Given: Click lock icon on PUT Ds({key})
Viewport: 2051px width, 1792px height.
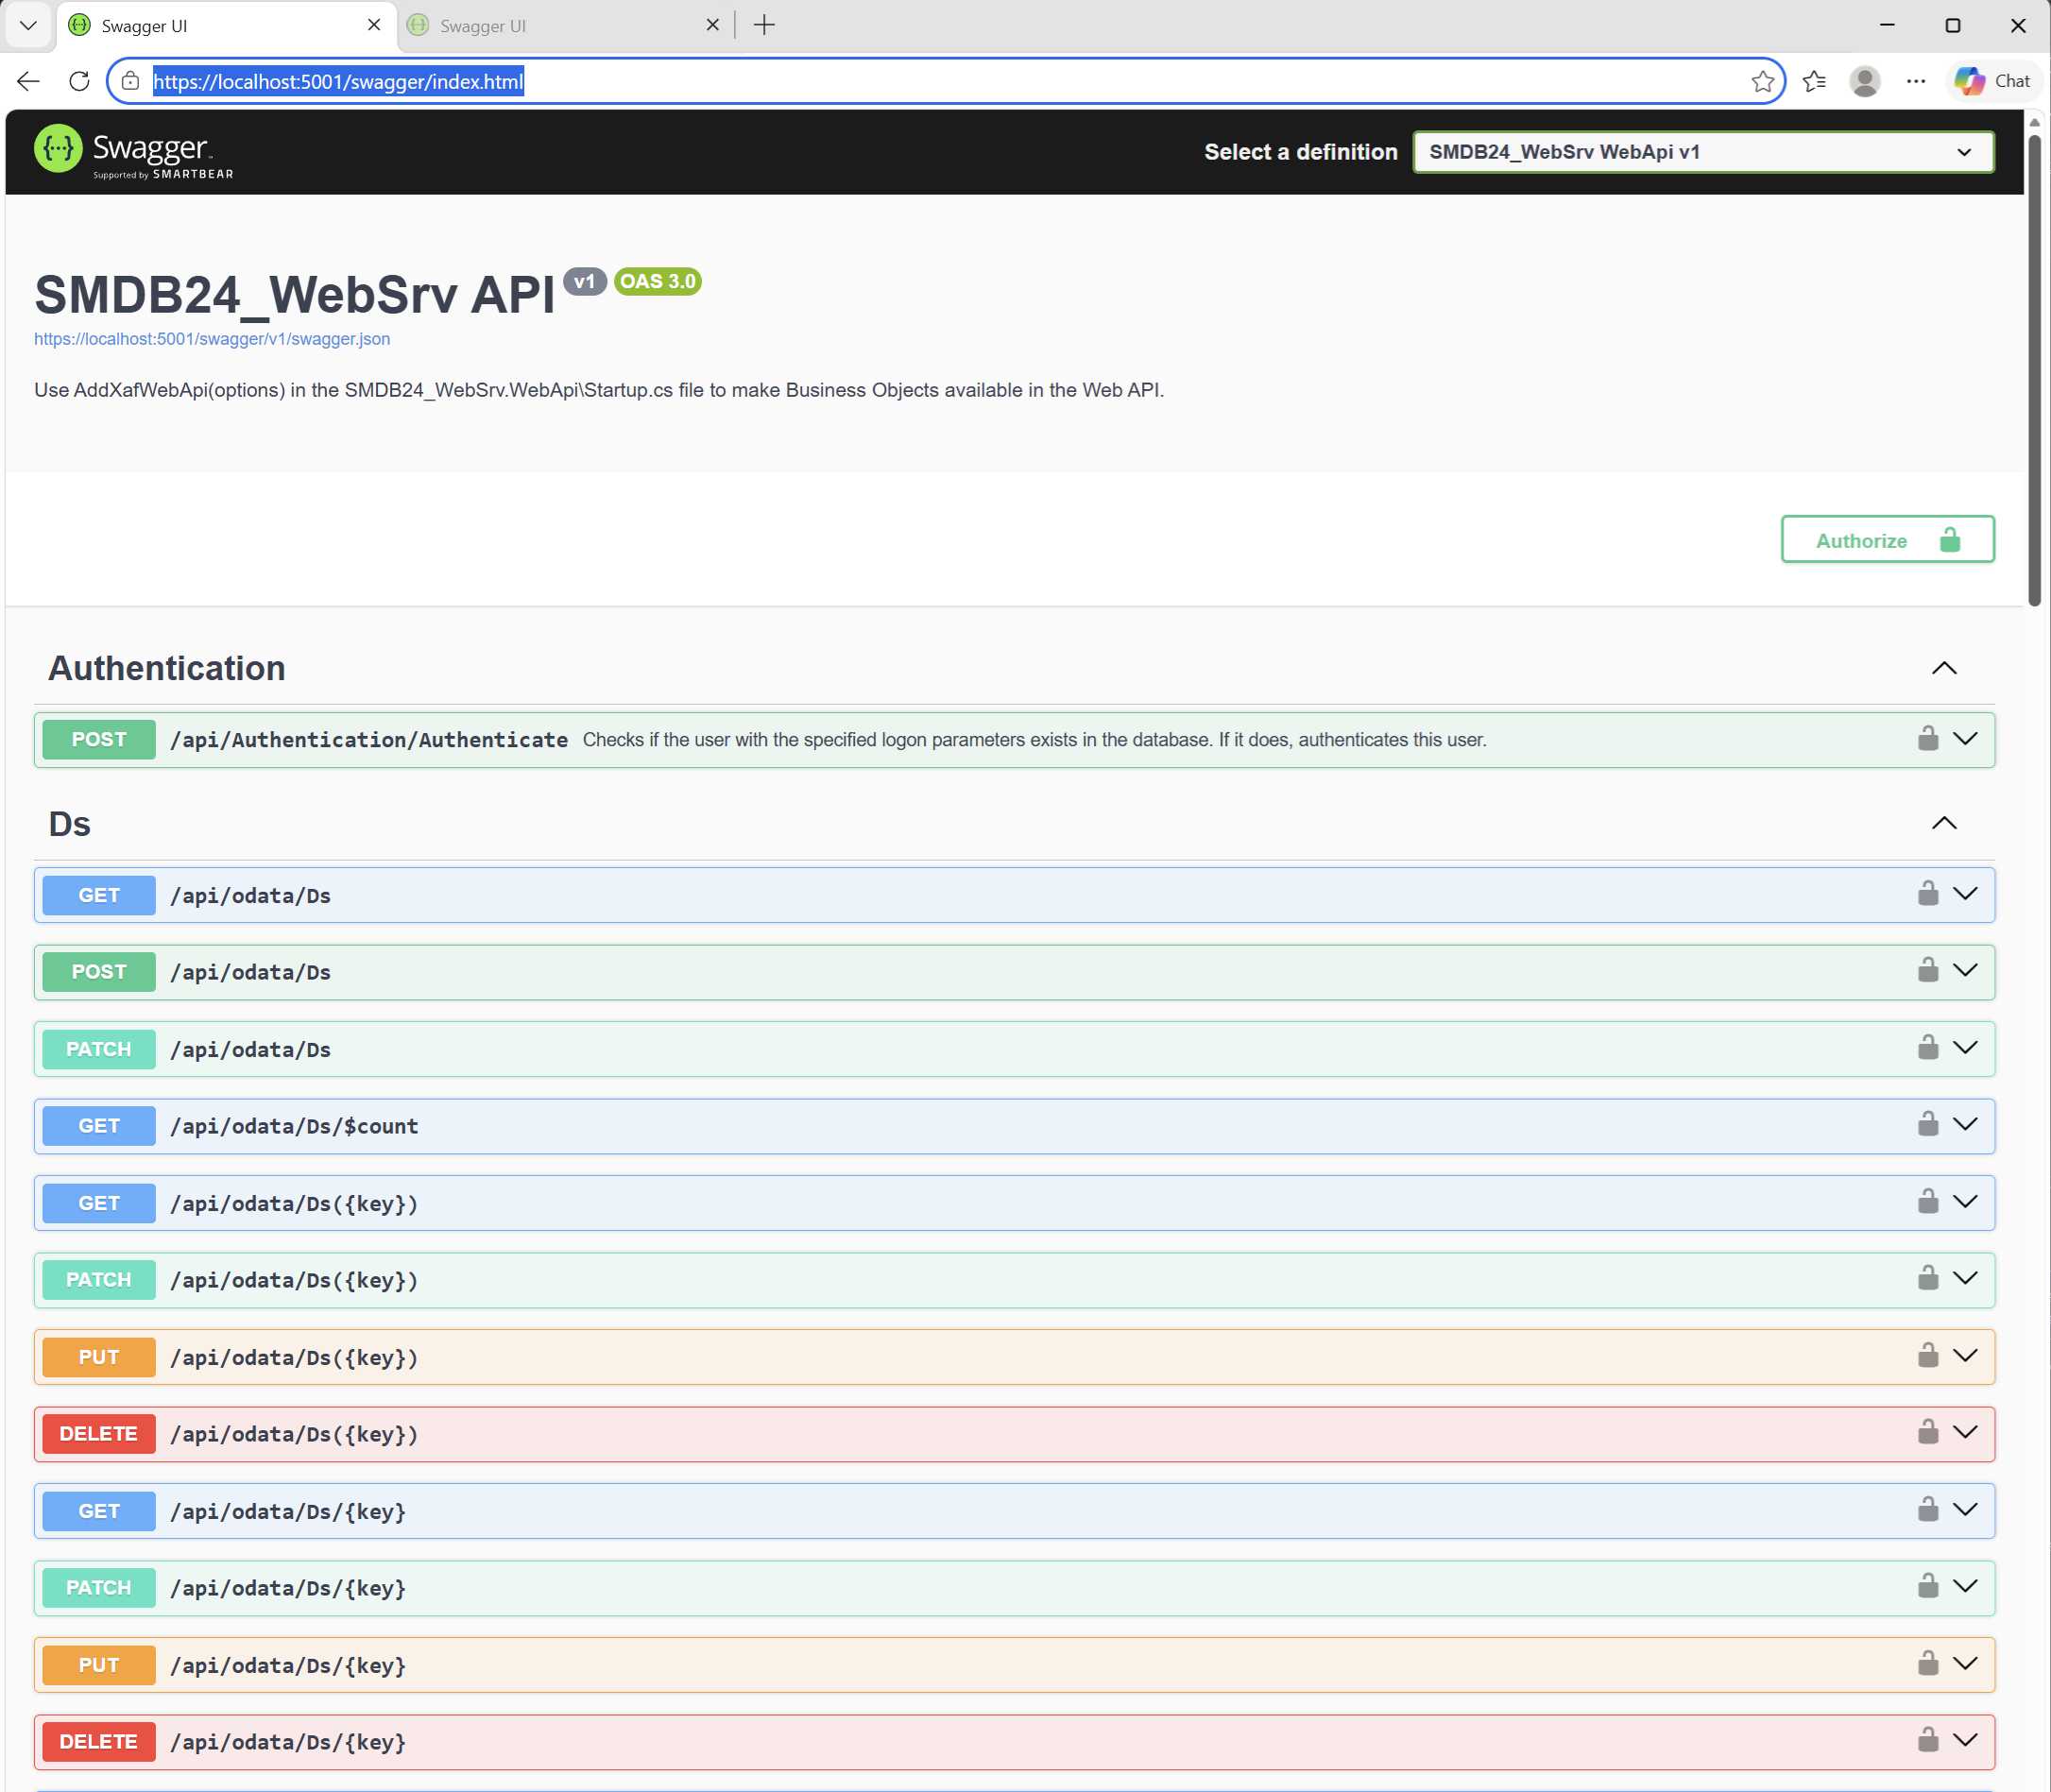Looking at the screenshot, I should tap(1928, 1355).
